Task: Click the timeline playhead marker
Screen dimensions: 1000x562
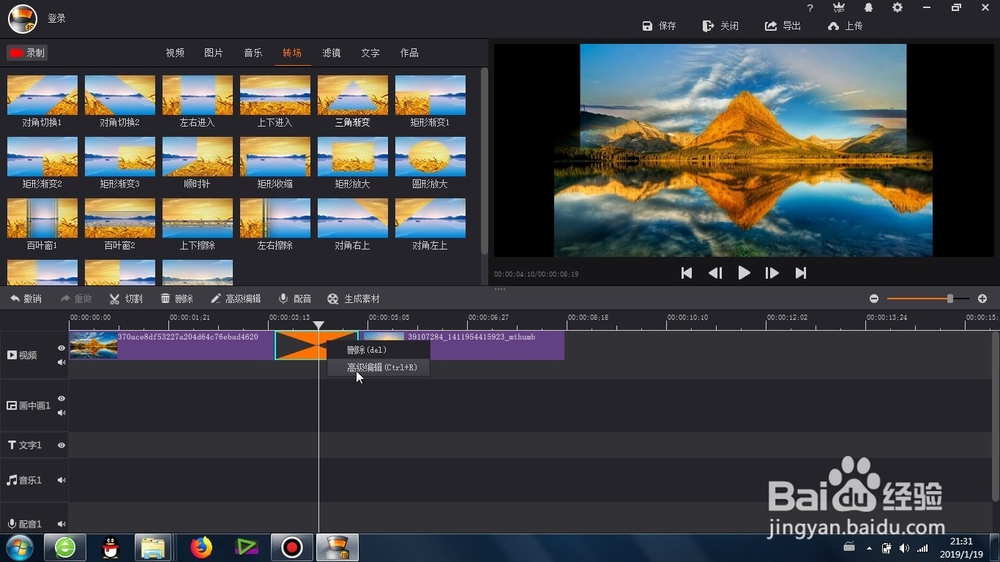Action: [318, 325]
